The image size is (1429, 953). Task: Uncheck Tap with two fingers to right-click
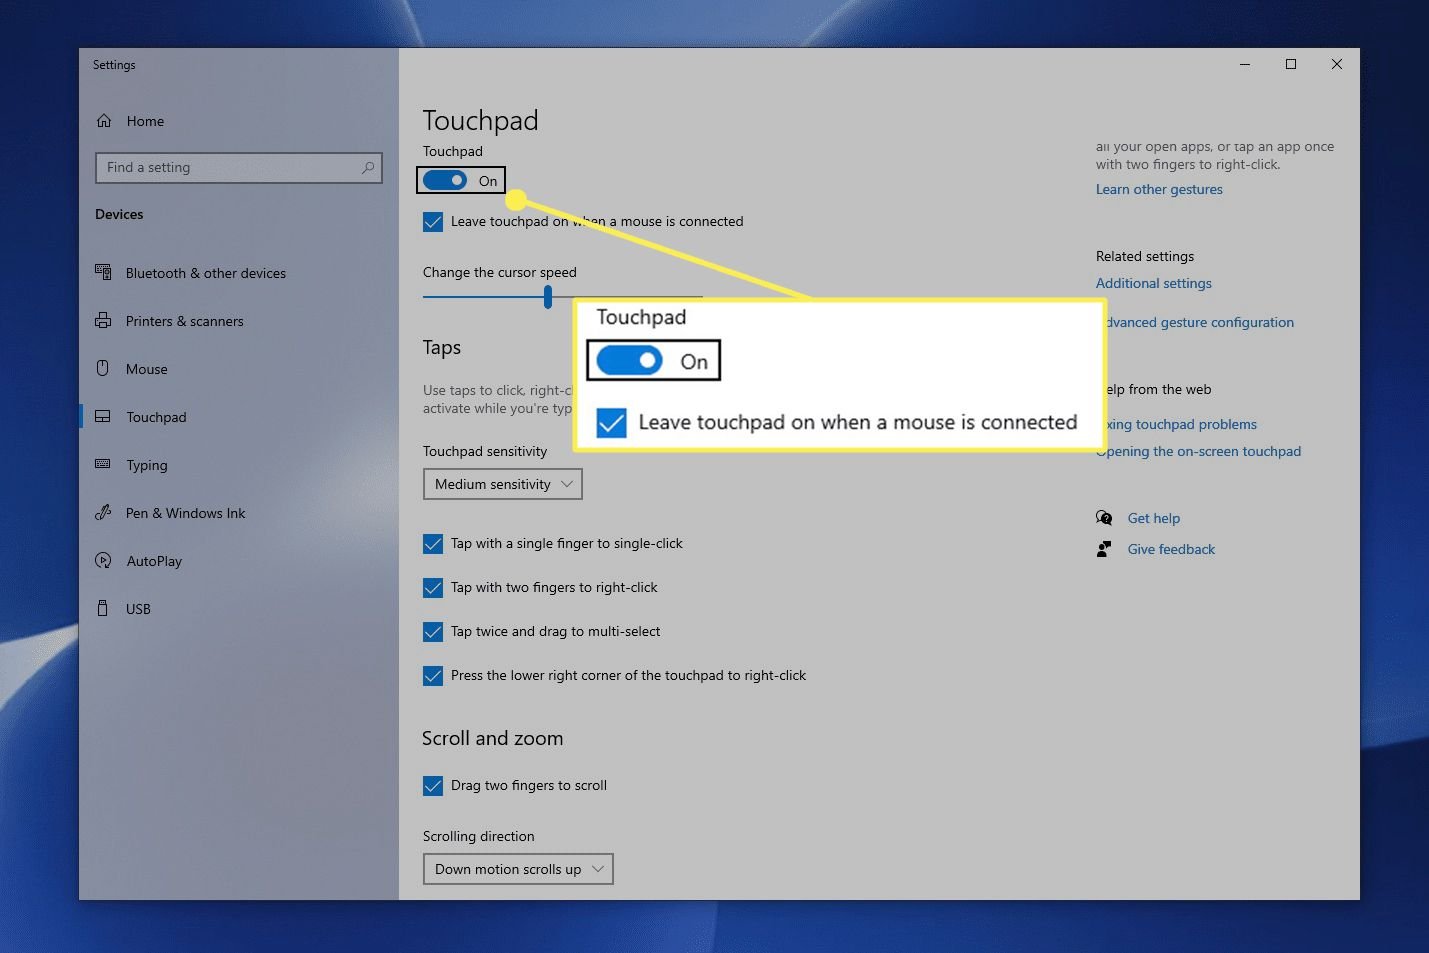433,588
